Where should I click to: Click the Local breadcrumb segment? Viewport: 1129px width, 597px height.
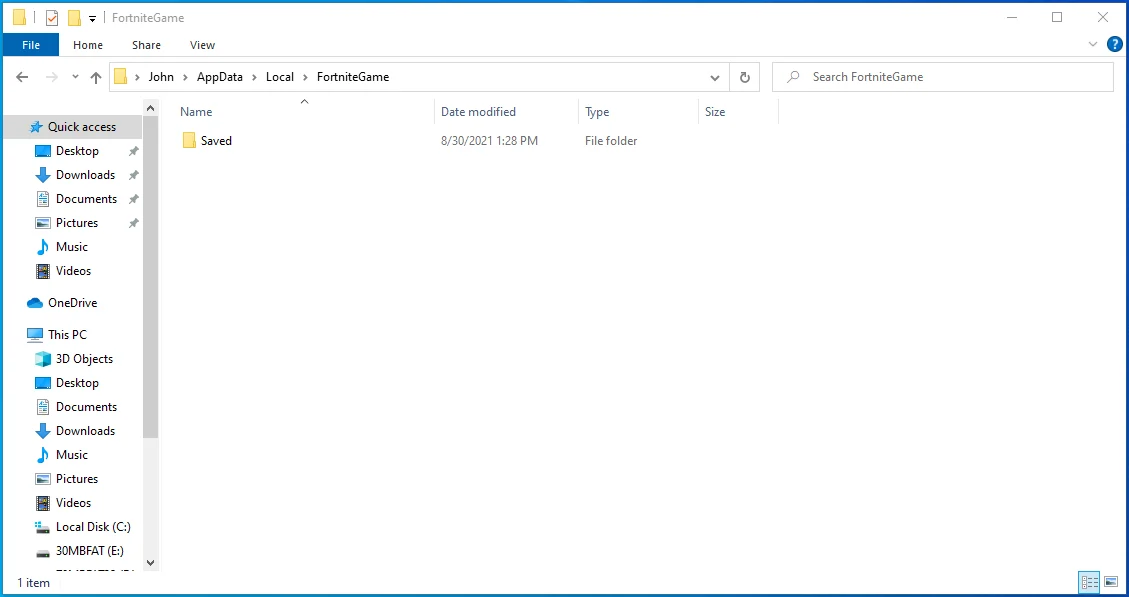(x=280, y=77)
